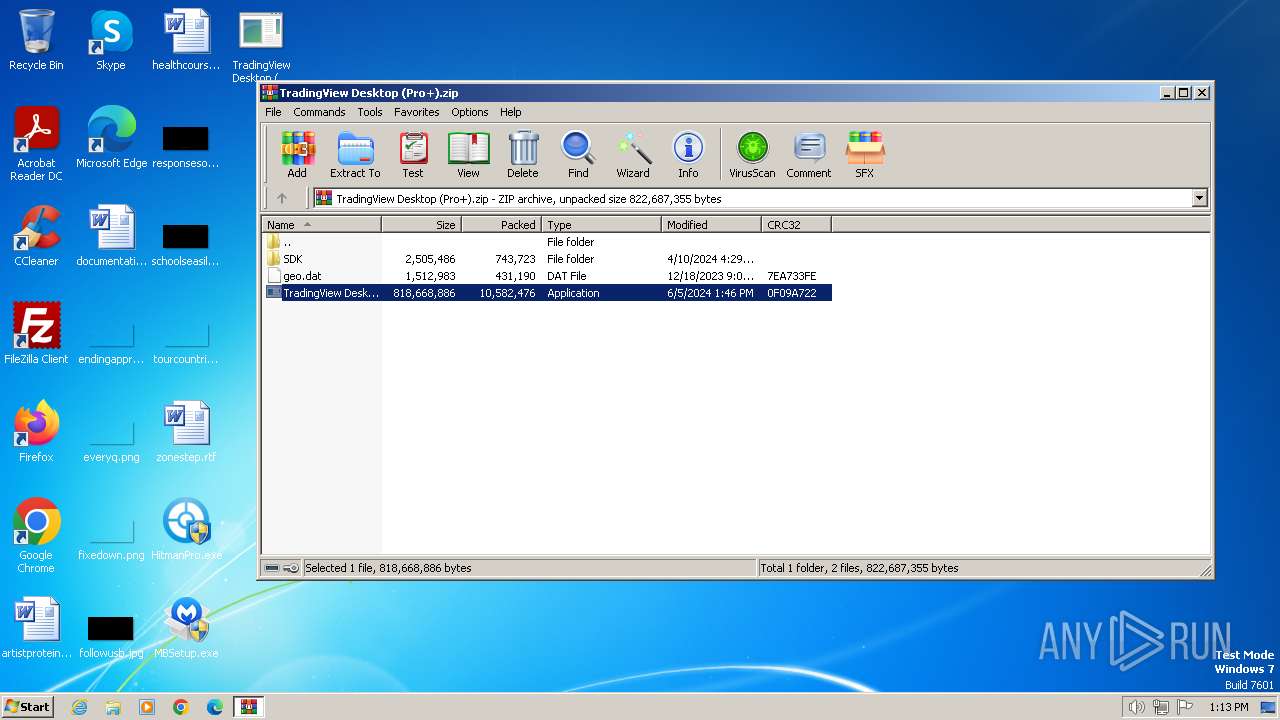The height and width of the screenshot is (720, 1280).
Task: Open the Favorites menu
Action: [416, 112]
